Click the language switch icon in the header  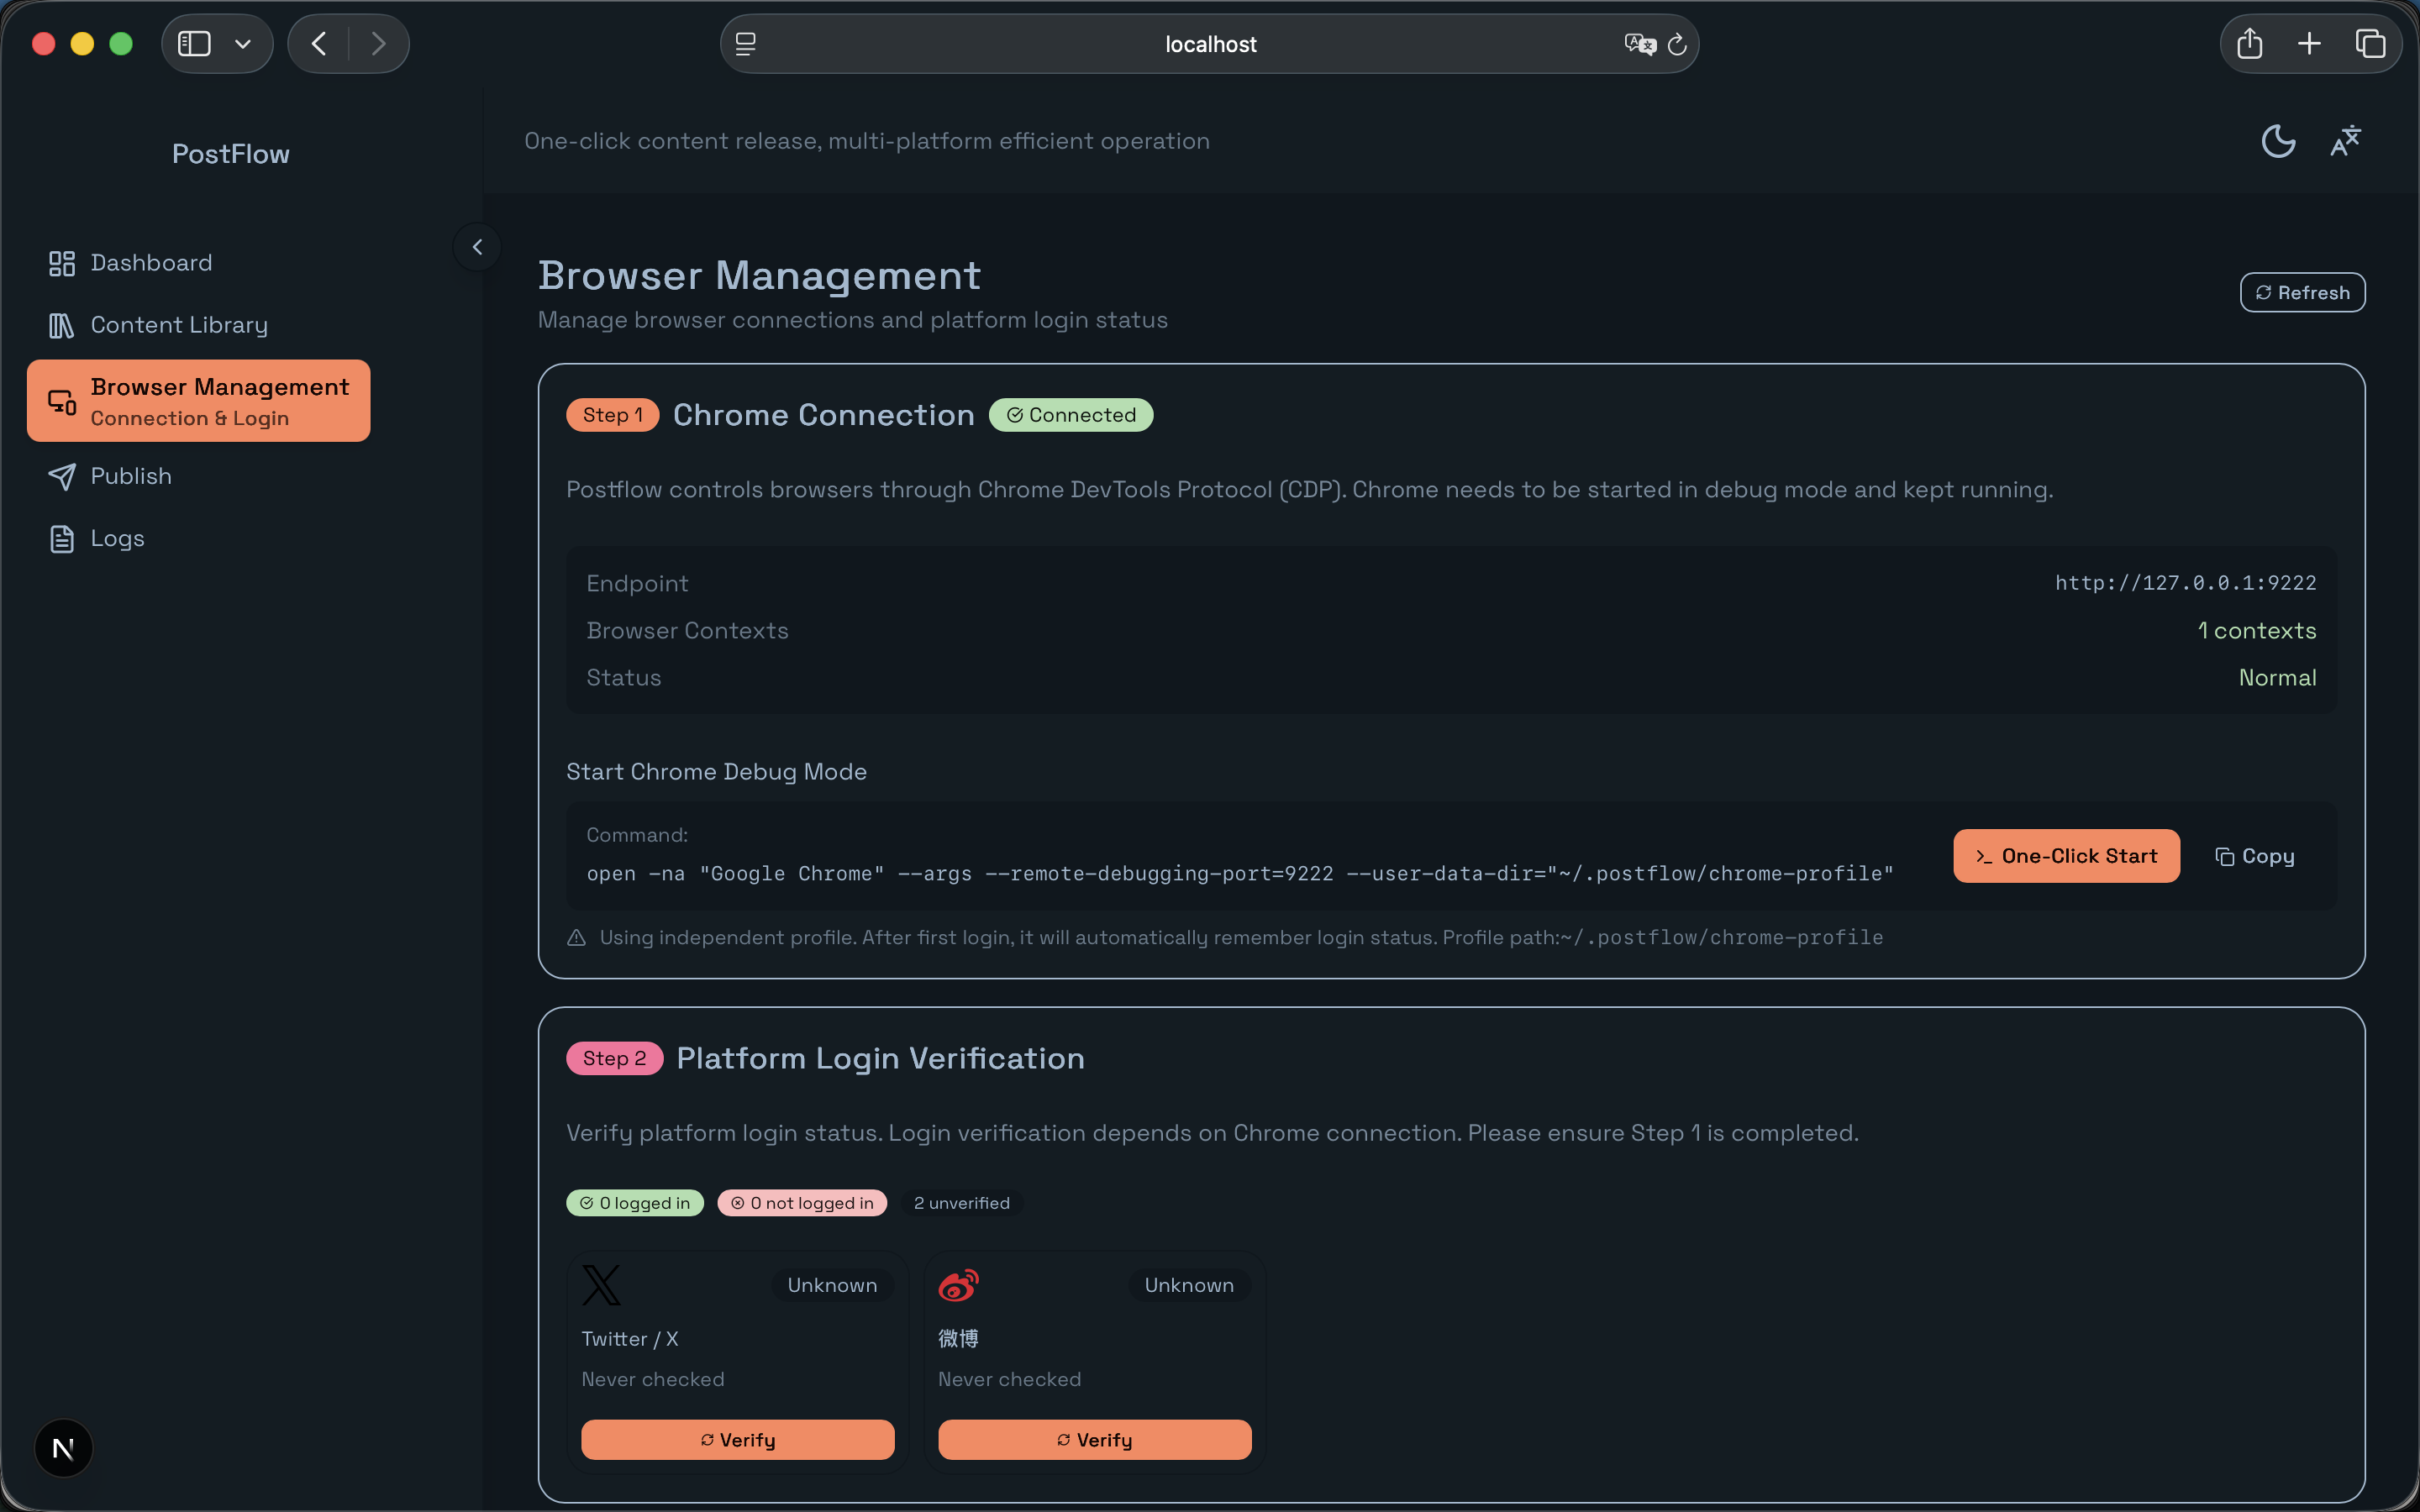coord(2344,141)
